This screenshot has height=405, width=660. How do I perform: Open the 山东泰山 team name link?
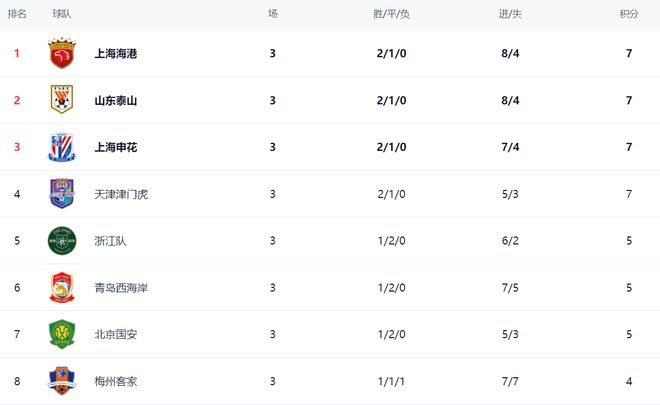[x=116, y=101]
